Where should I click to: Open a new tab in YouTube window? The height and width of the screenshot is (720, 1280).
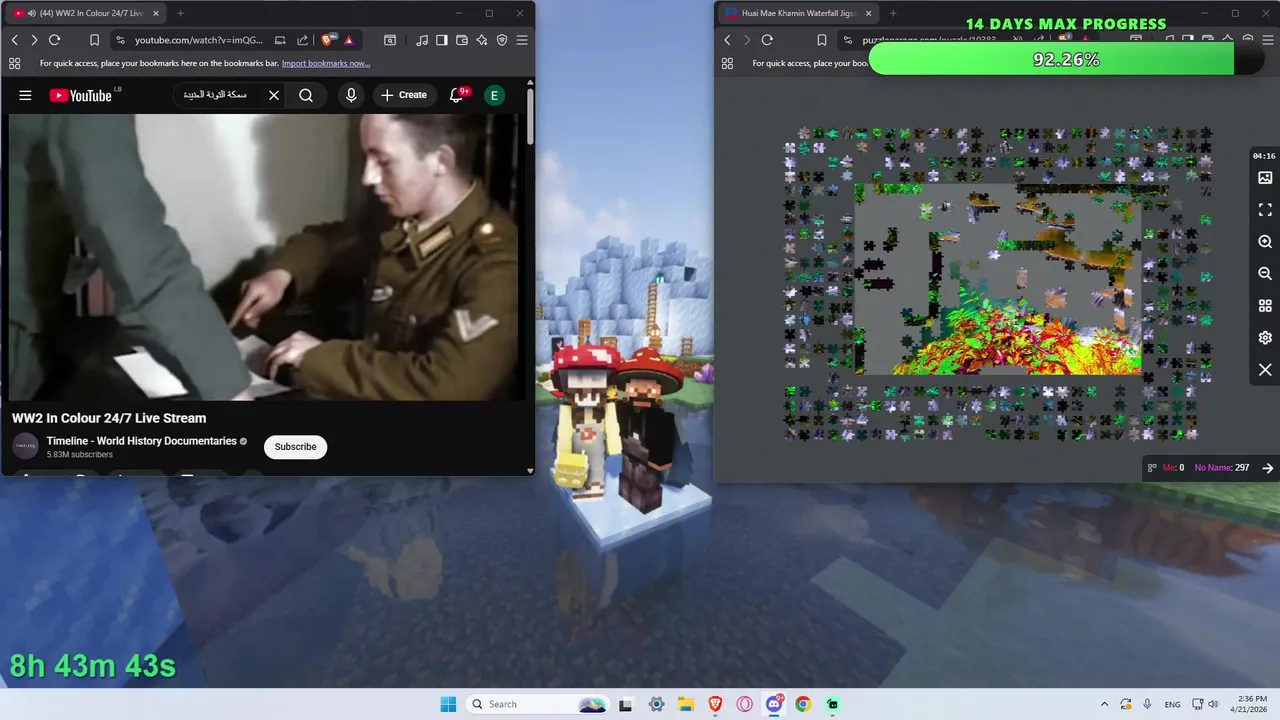click(x=180, y=13)
